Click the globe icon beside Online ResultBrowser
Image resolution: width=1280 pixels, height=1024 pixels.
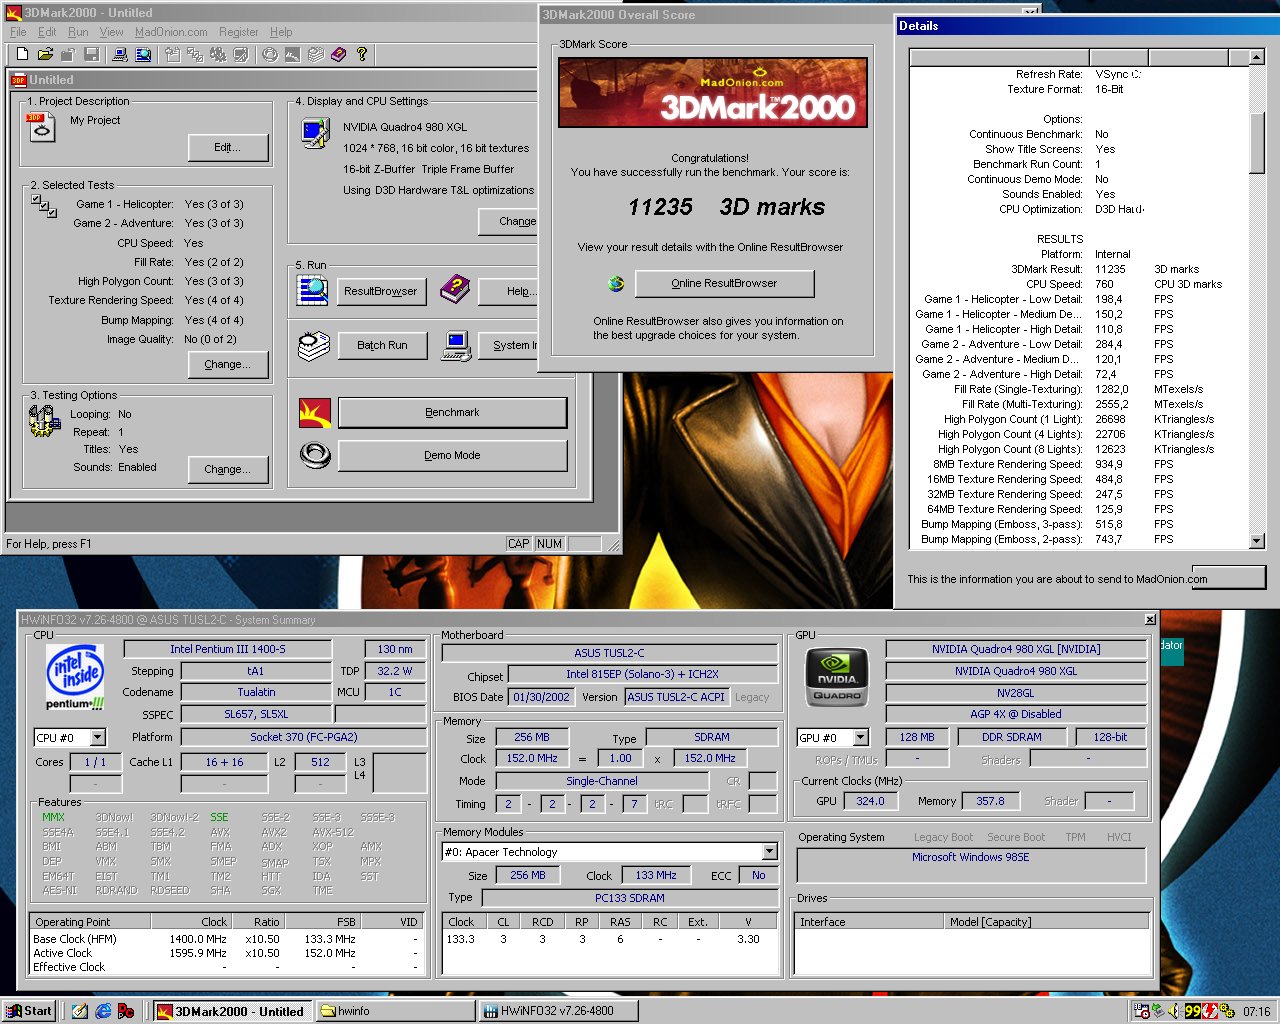point(617,284)
